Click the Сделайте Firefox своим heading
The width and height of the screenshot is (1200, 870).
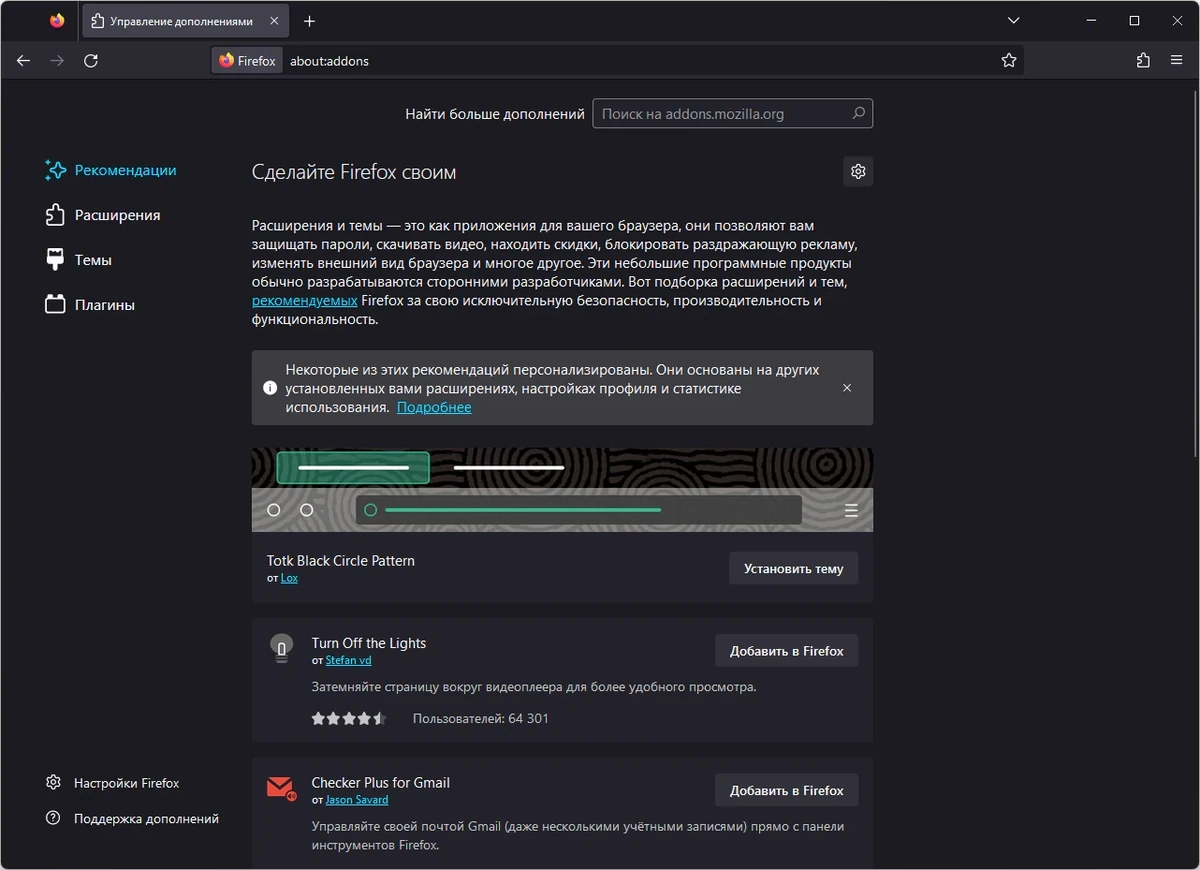pos(354,172)
